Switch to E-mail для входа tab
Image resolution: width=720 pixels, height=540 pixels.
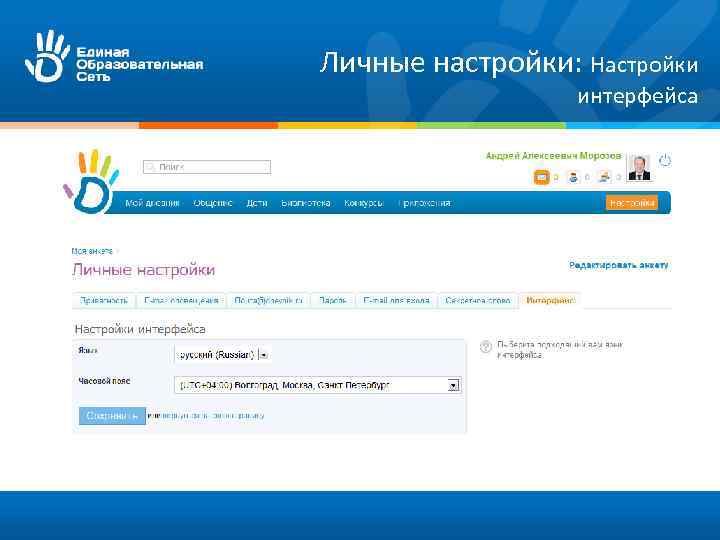point(397,300)
